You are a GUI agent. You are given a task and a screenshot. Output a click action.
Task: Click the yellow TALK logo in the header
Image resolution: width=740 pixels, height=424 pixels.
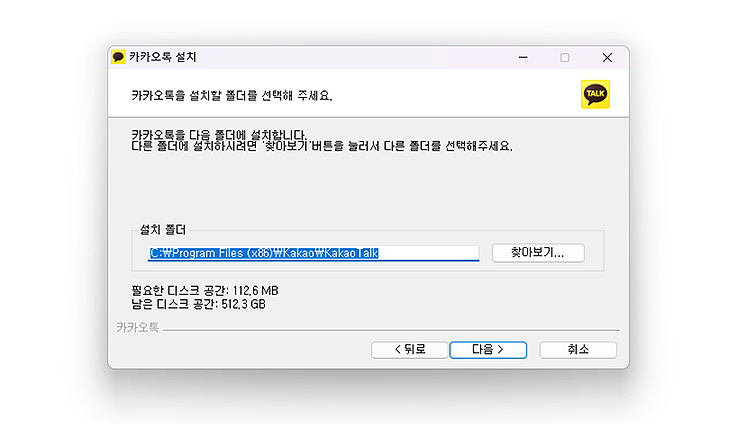coord(595,94)
